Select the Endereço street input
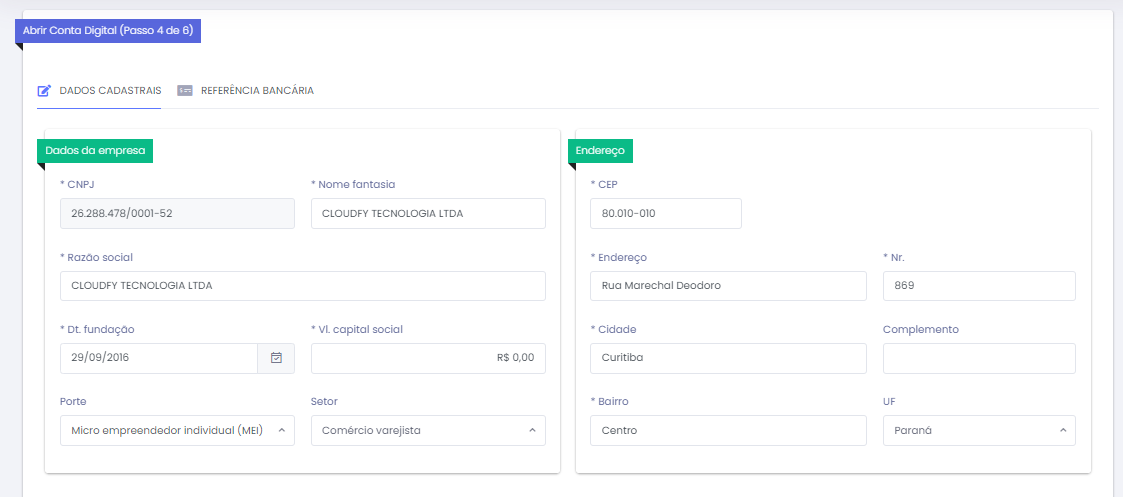 728,286
